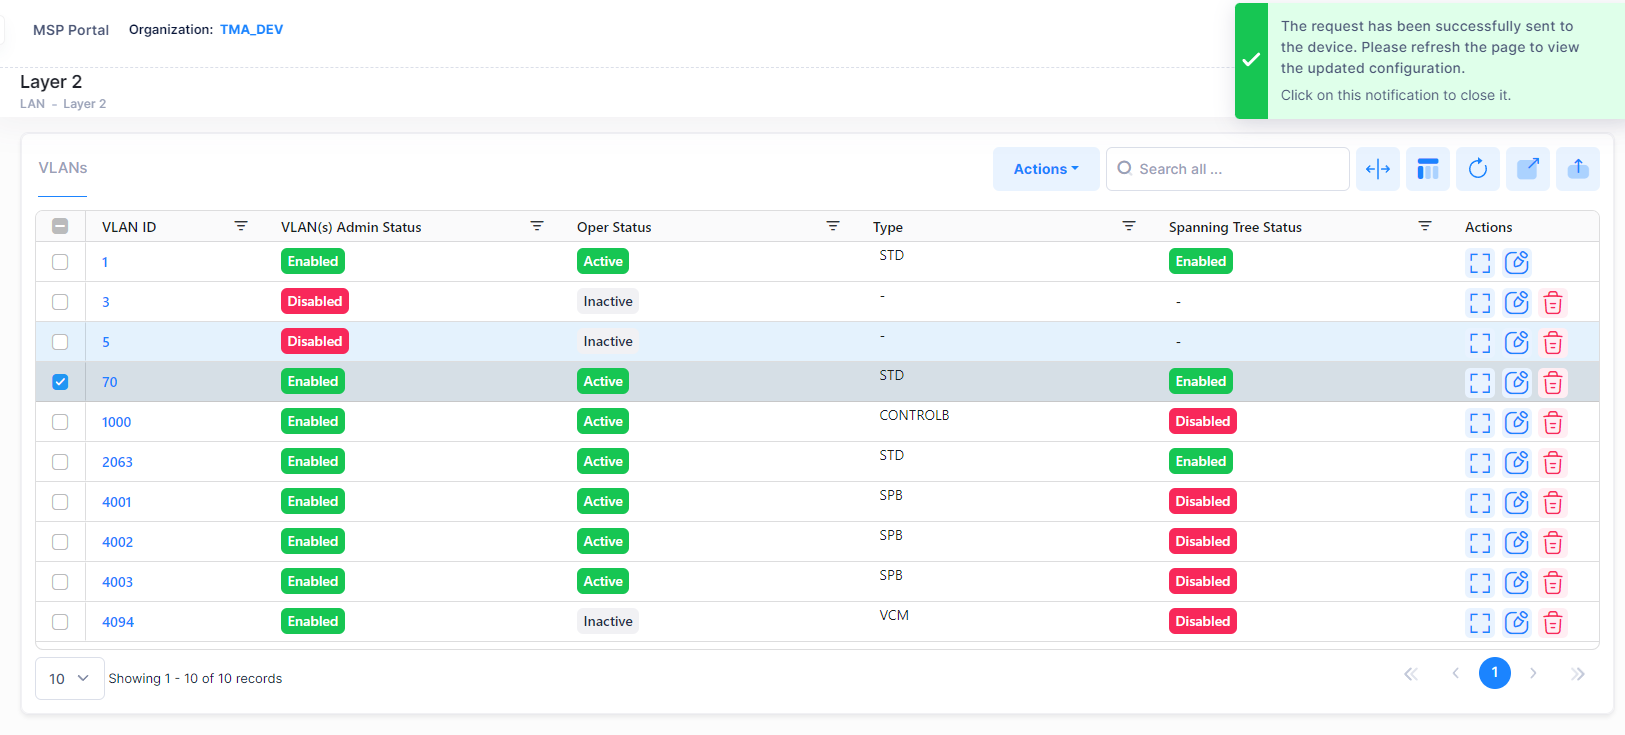Screen dimensions: 1625x735
Task: Open the VLAN ID column filter
Action: pyautogui.click(x=241, y=227)
